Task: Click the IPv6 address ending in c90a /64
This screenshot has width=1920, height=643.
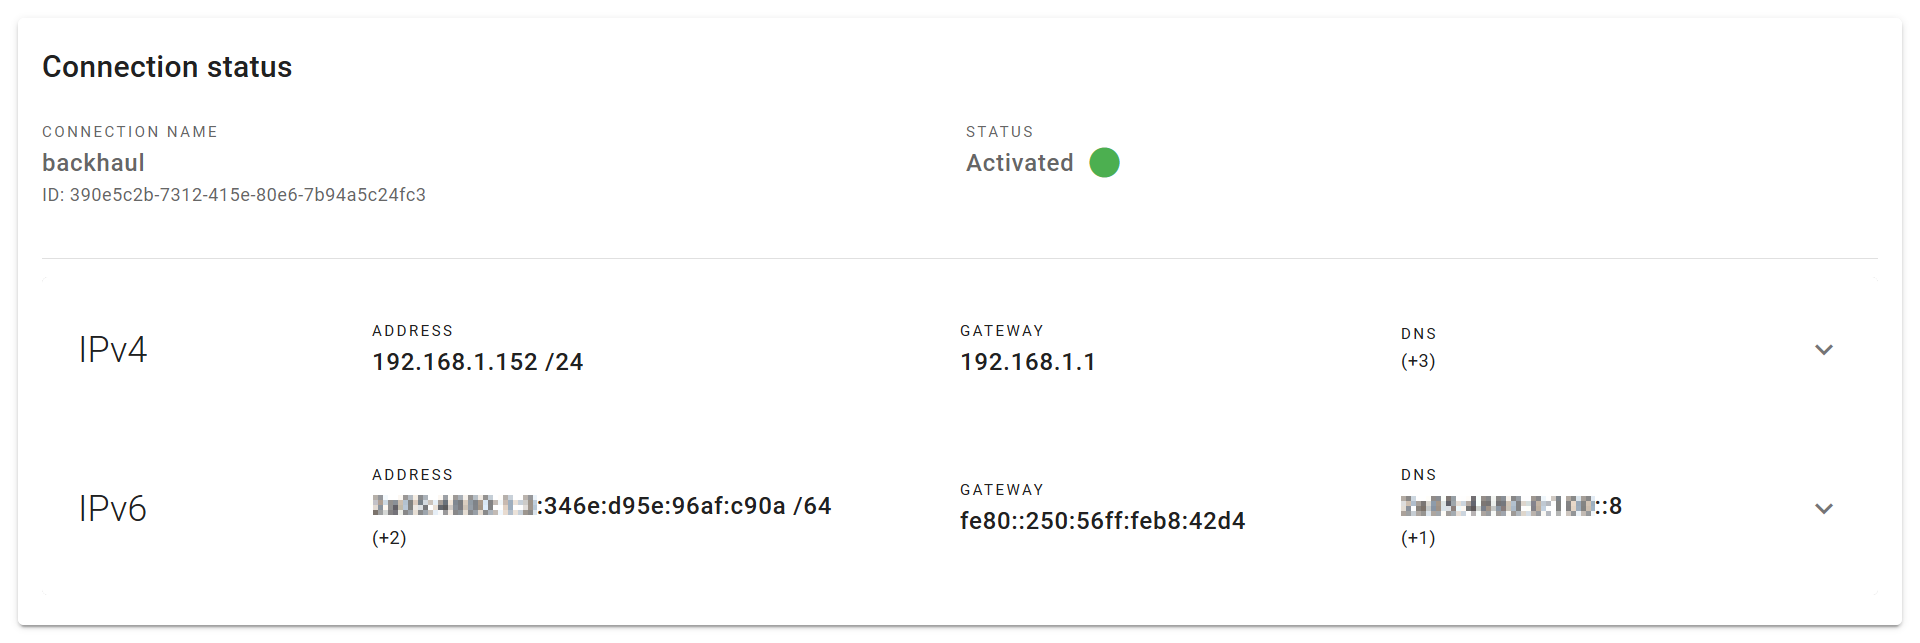Action: point(601,506)
